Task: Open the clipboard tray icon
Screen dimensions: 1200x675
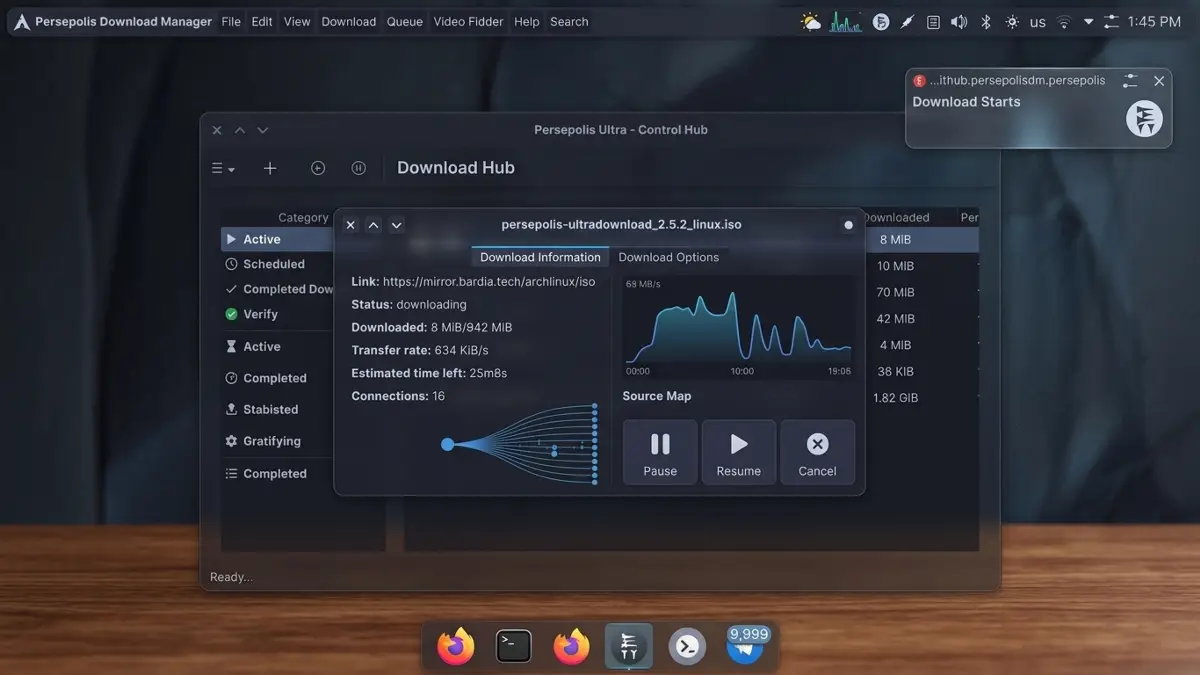Action: [933, 21]
